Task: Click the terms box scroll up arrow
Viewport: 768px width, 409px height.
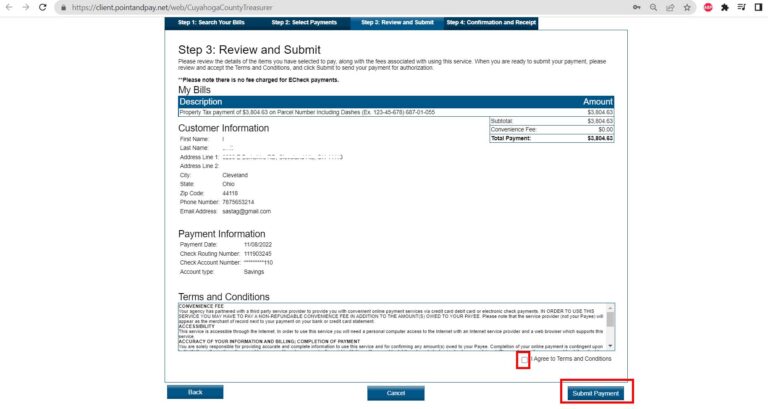Action: coord(610,308)
